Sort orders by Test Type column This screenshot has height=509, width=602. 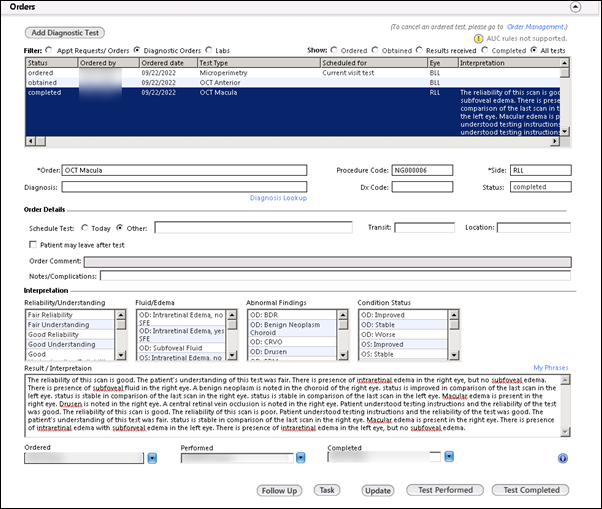[259, 63]
